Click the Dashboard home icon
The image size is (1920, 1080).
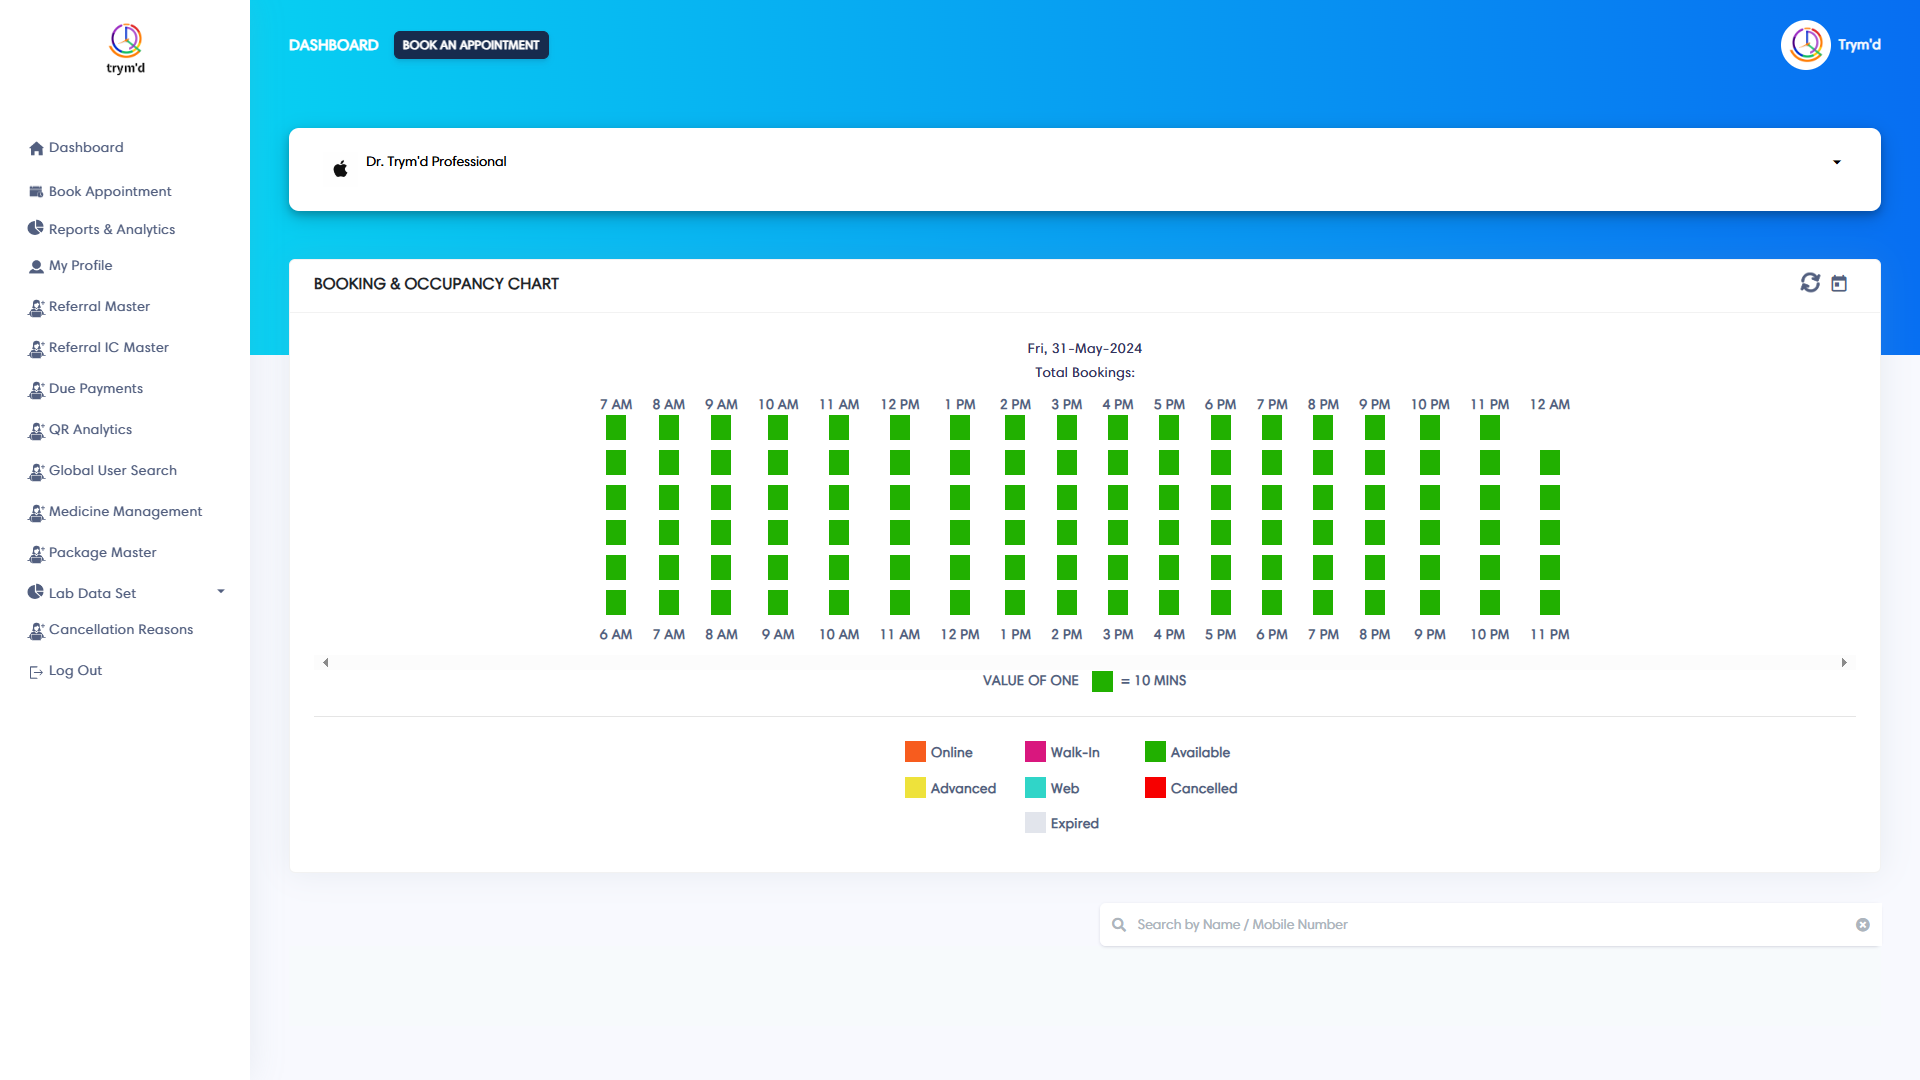[x=36, y=146]
